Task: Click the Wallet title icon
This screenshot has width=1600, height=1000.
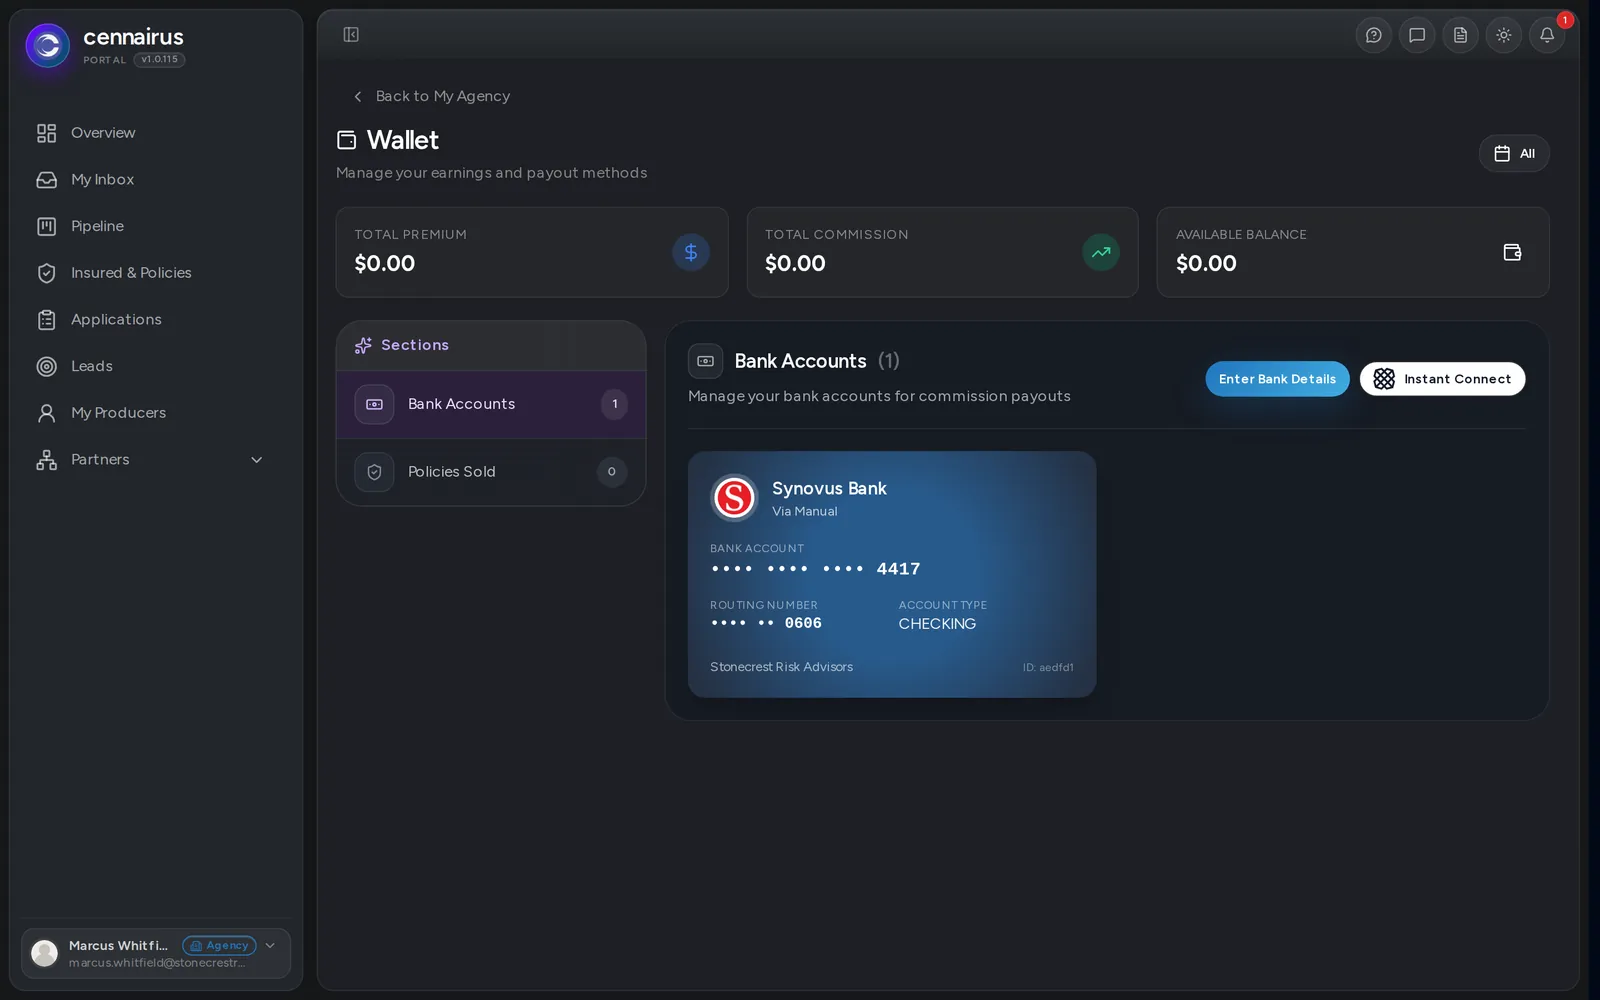Action: click(346, 140)
